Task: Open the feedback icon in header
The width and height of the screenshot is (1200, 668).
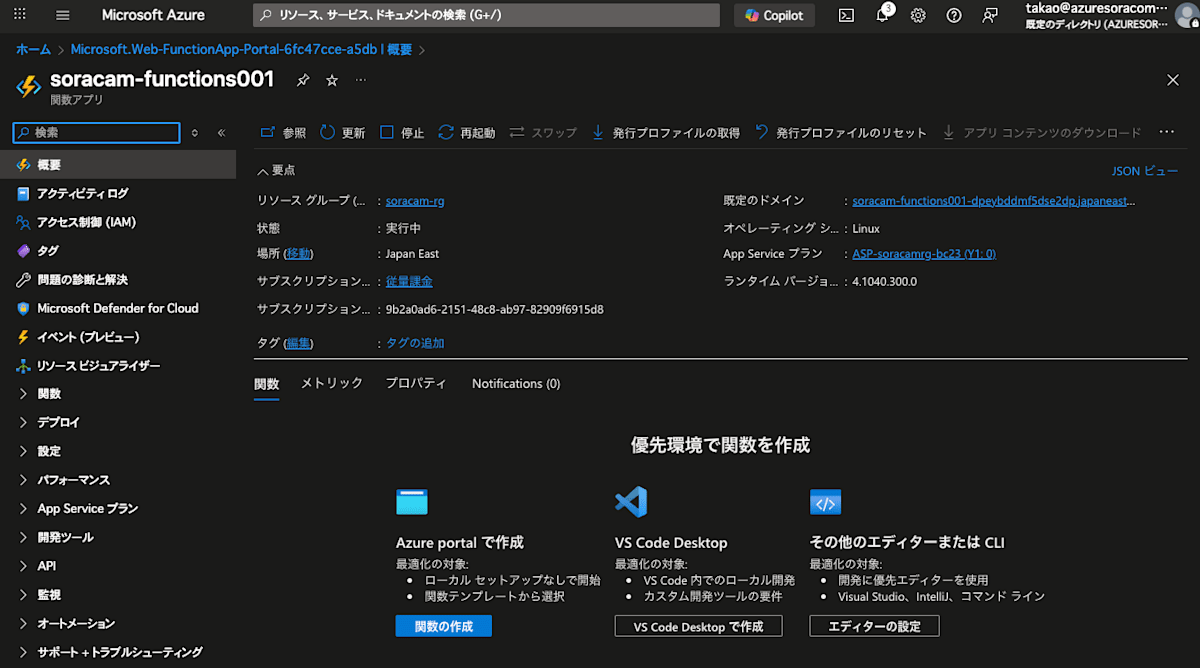Action: click(990, 15)
